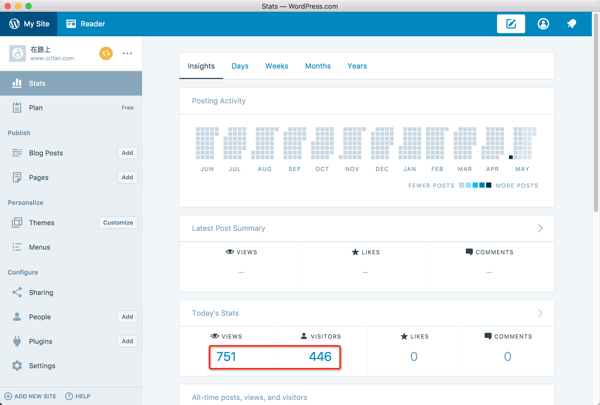The image size is (600, 405).
Task: Click Add next to People
Action: coord(127,317)
